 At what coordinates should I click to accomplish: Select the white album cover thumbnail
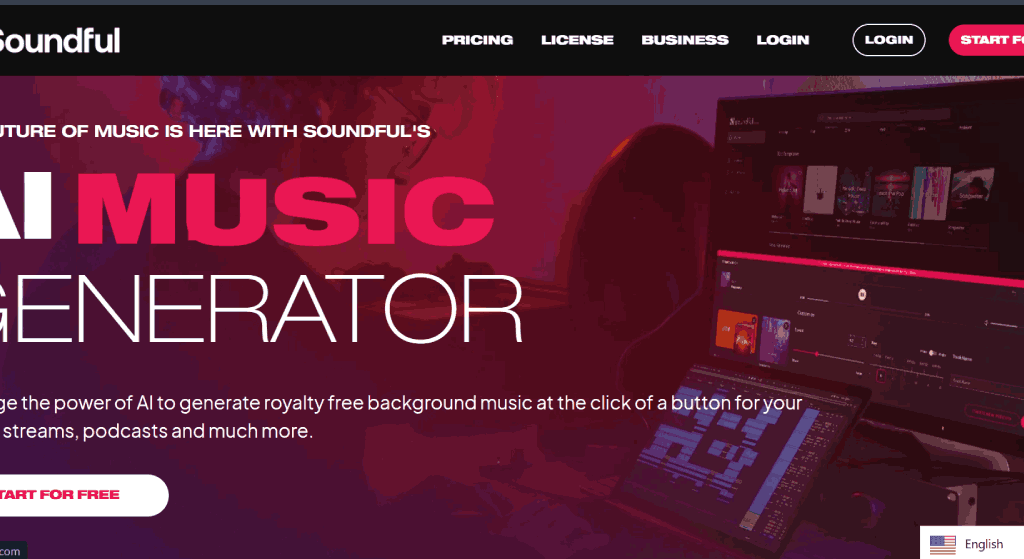820,189
